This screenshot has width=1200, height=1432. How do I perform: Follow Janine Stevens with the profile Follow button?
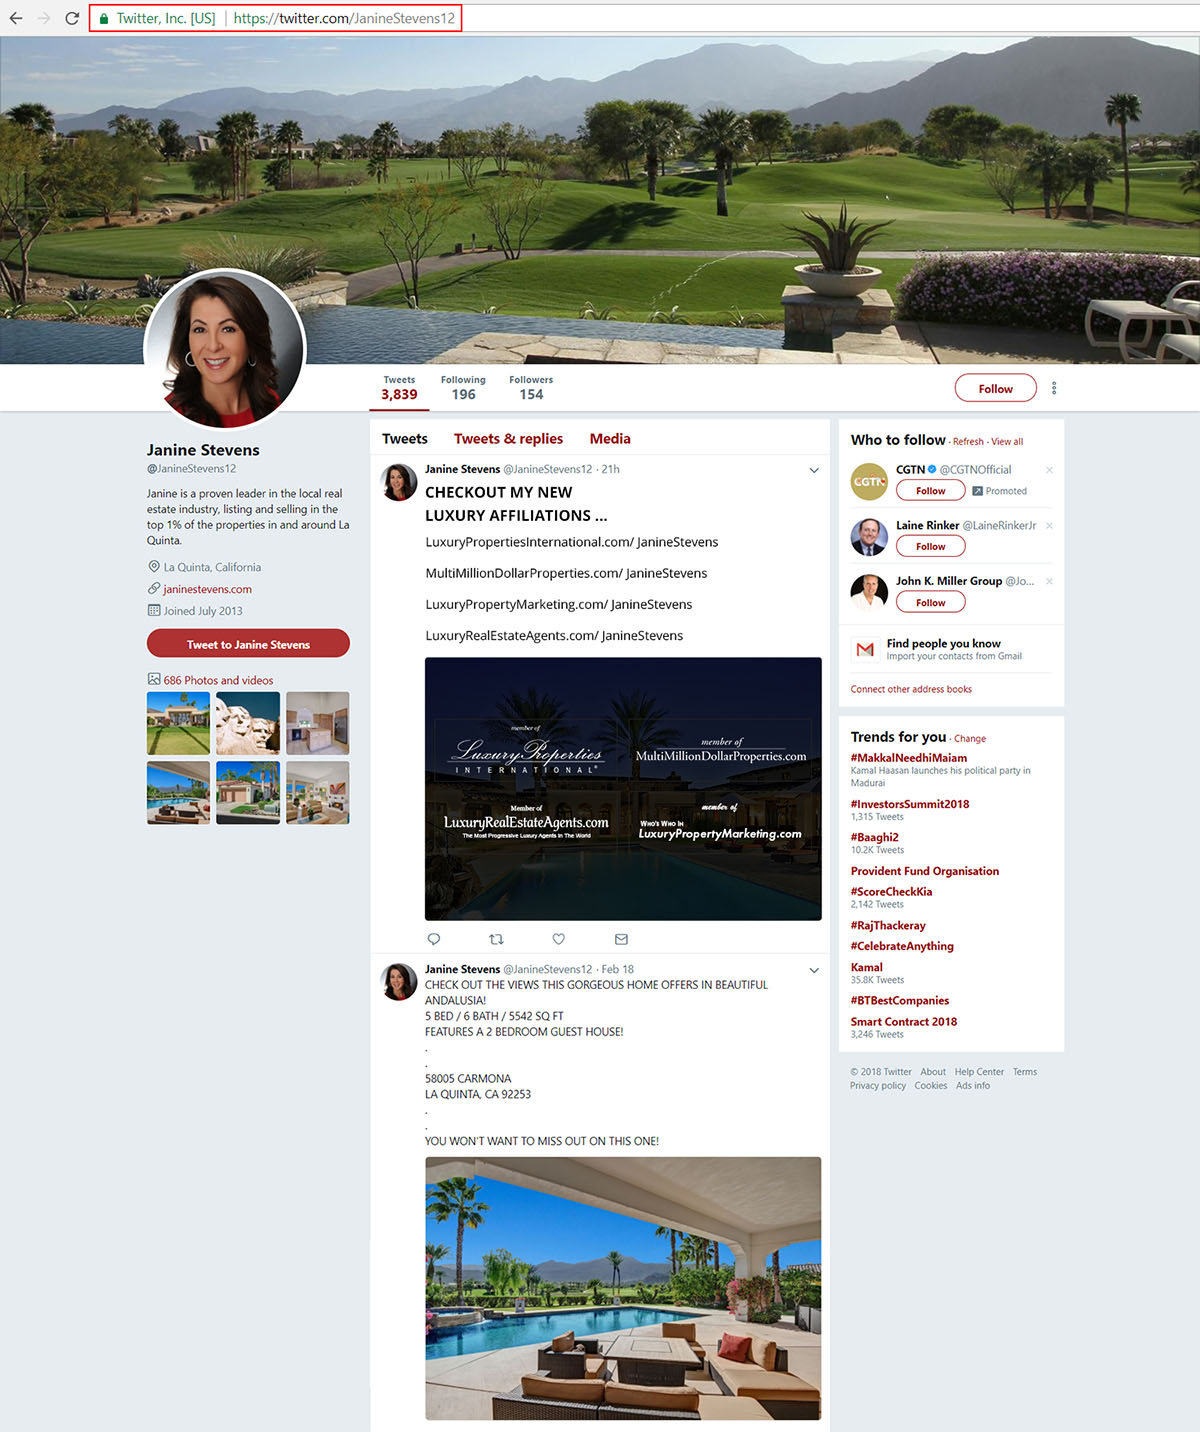tap(995, 388)
